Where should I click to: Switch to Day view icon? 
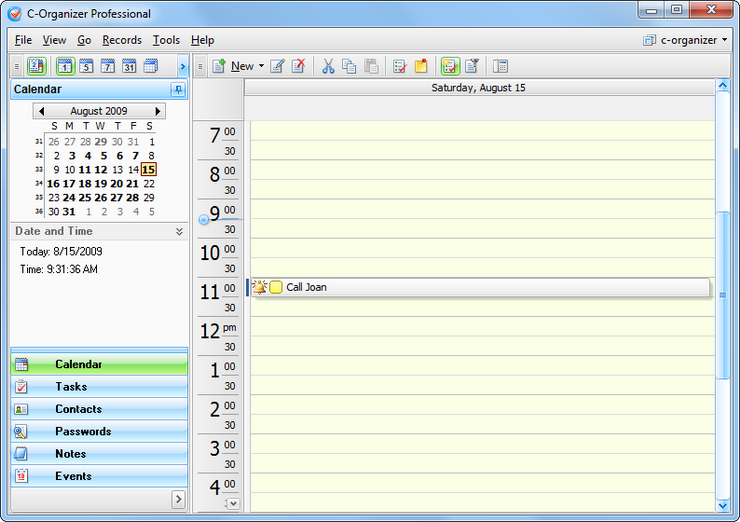(x=65, y=67)
